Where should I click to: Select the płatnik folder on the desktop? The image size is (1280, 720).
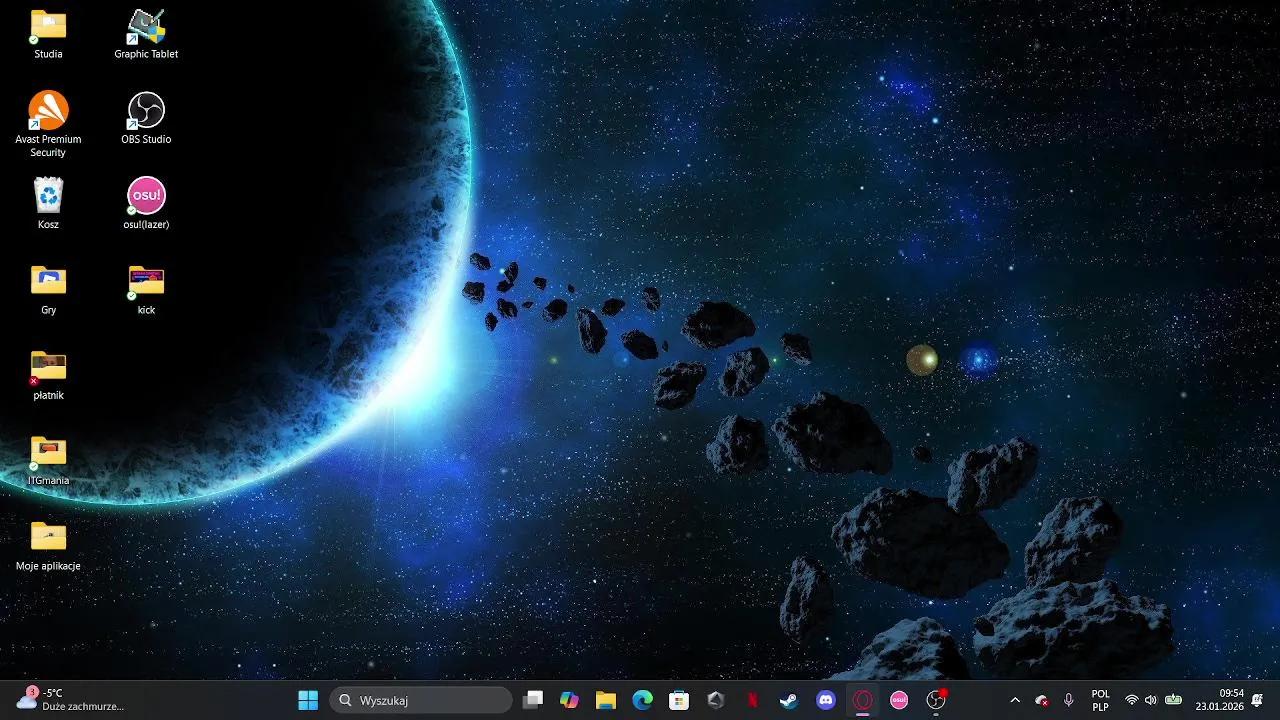(x=48, y=375)
